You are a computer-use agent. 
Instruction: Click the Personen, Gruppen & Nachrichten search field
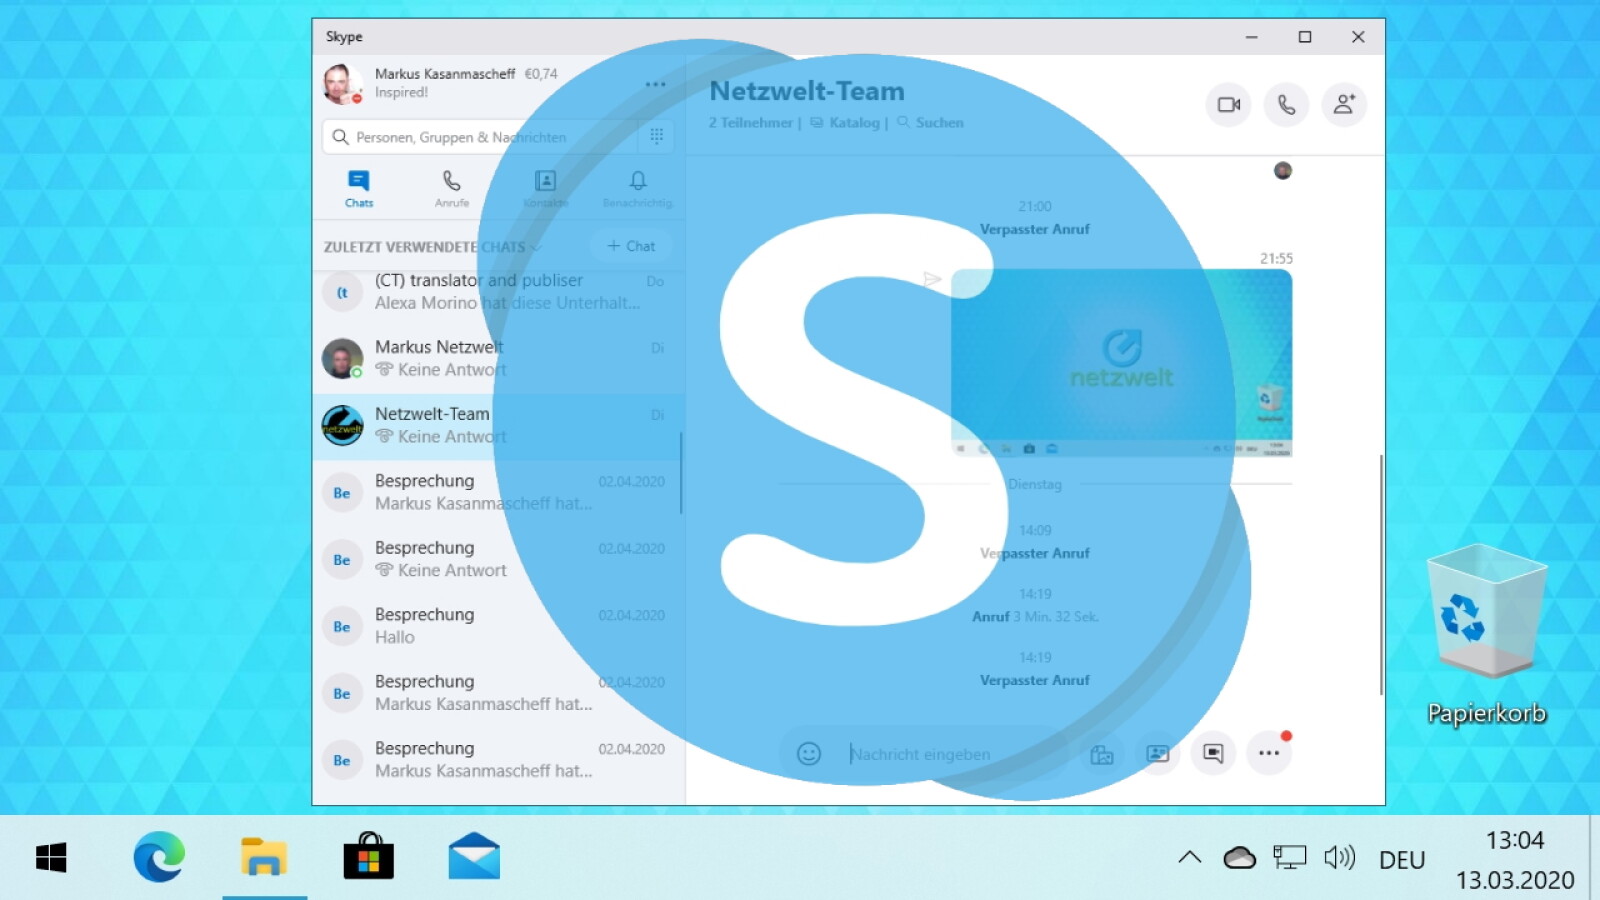[x=482, y=137]
